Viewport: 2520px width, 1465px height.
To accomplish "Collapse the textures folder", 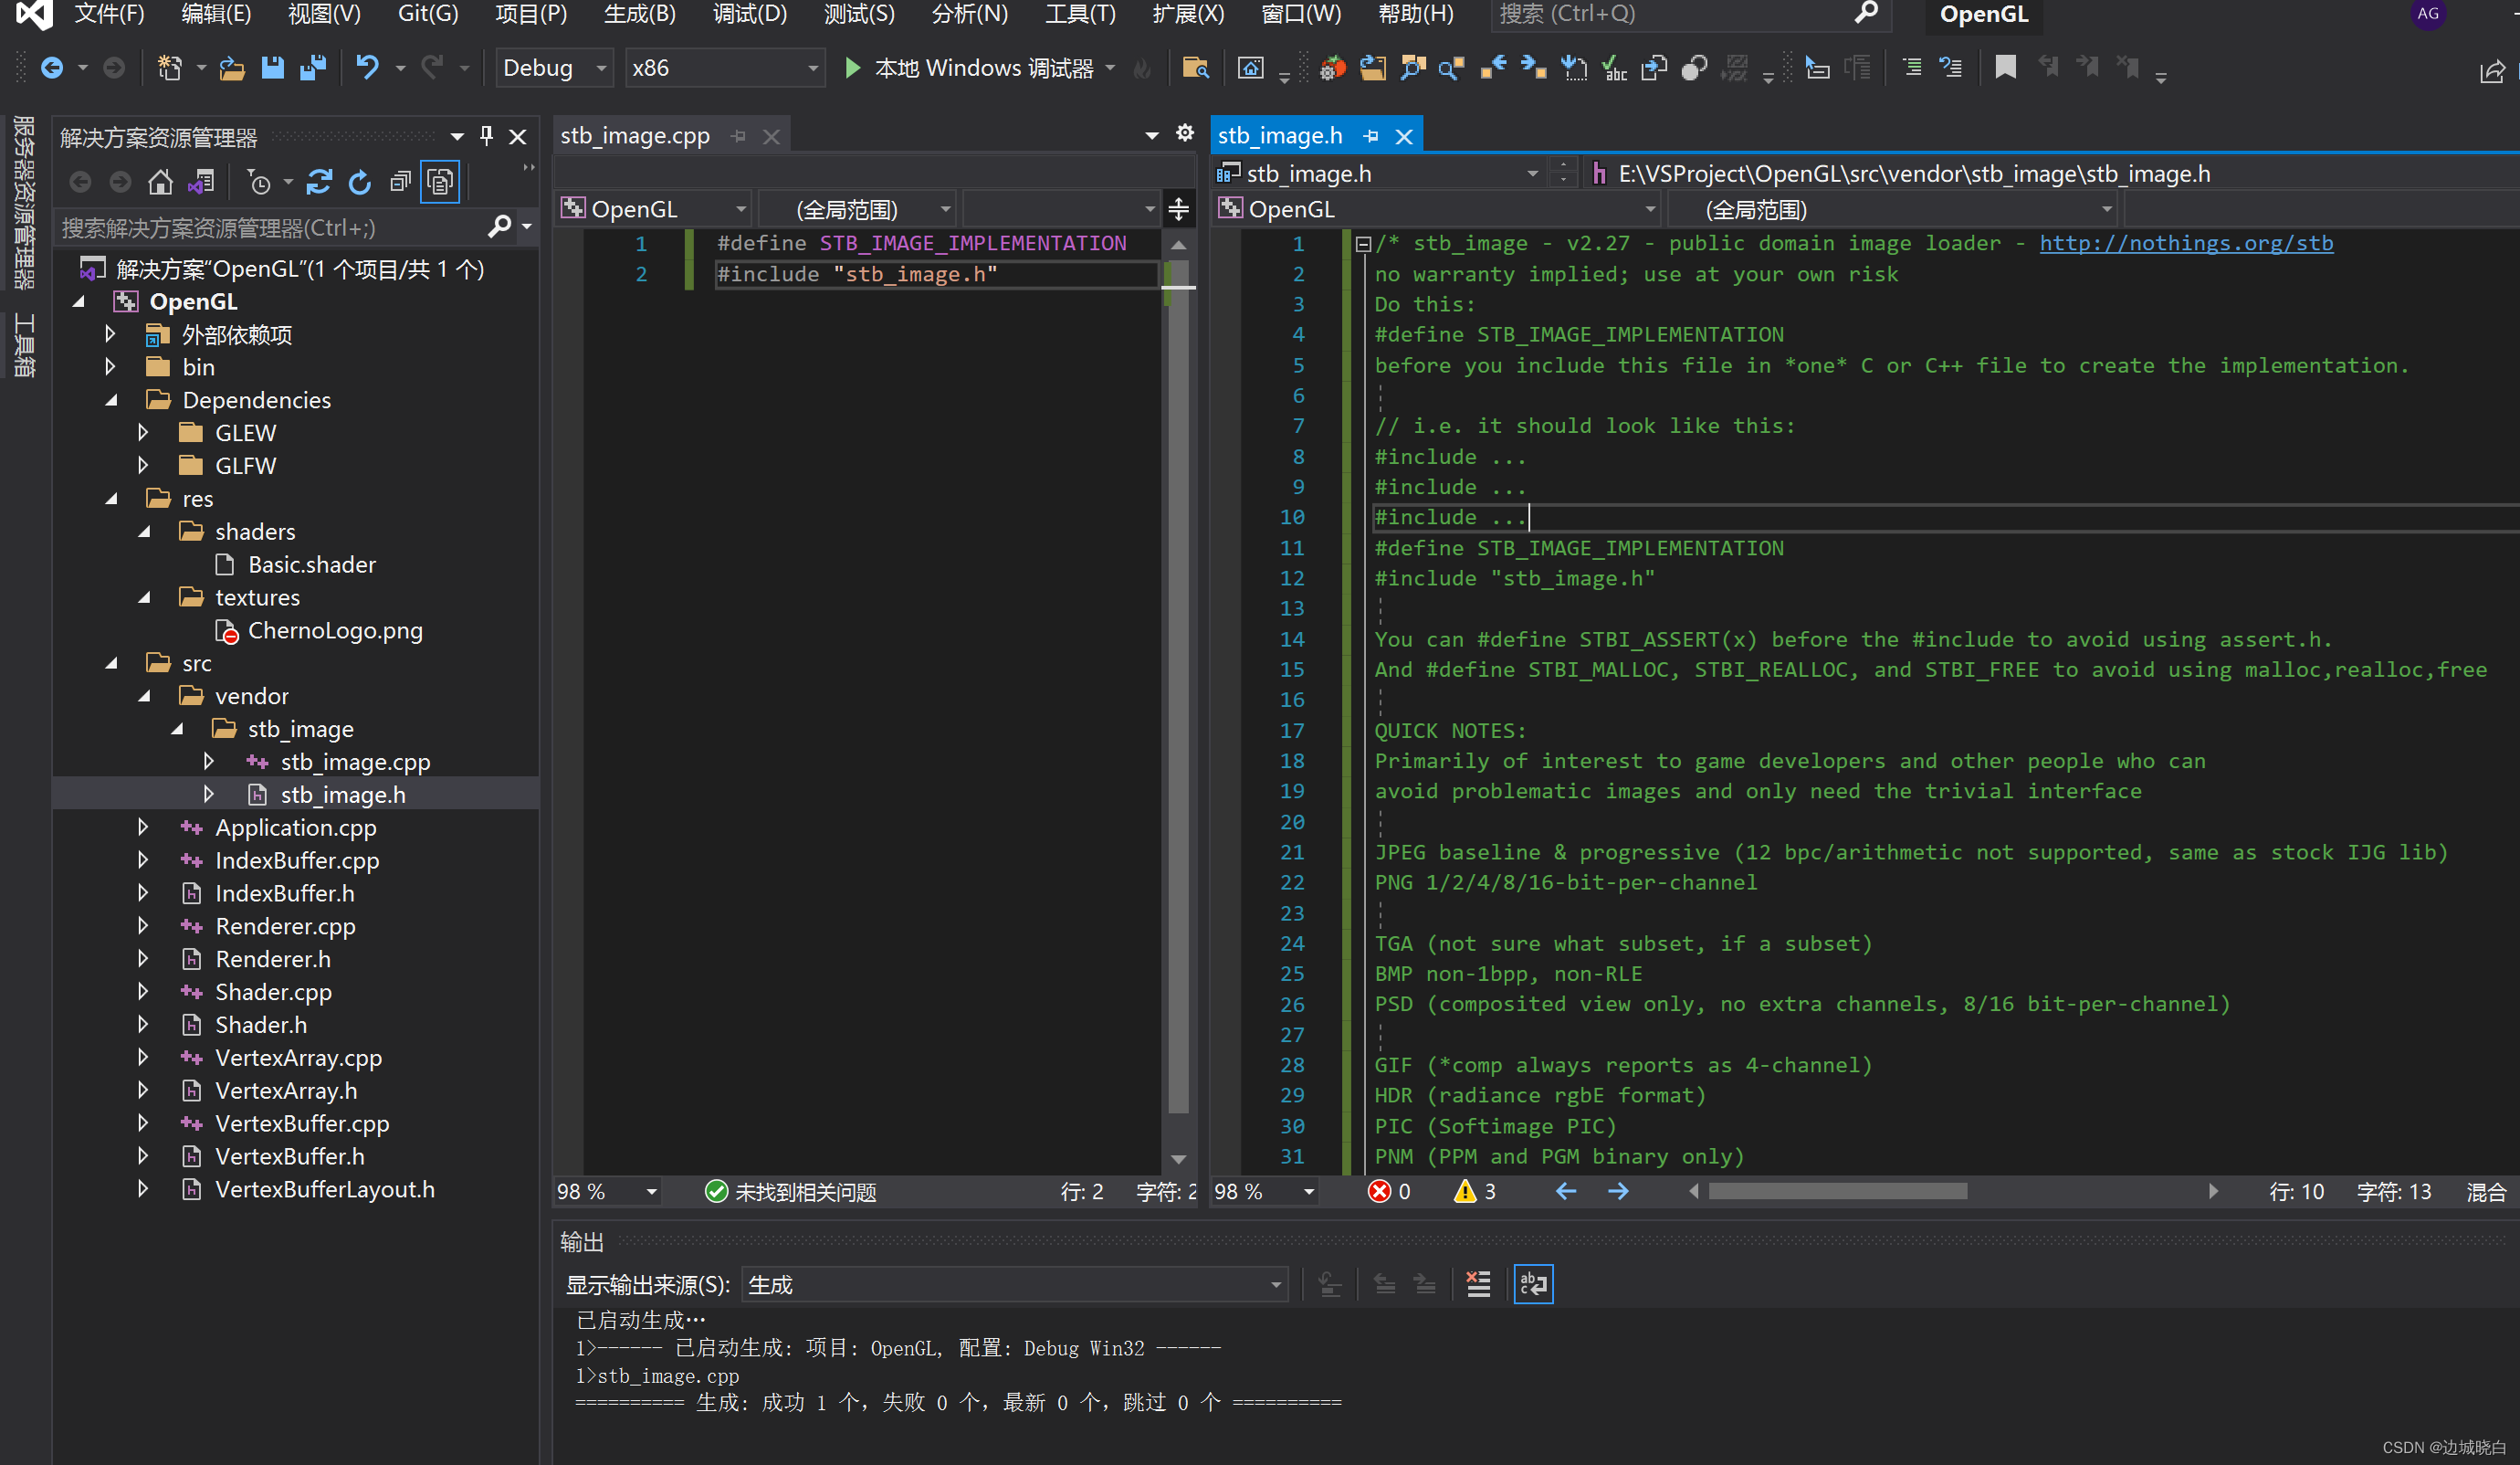I will [x=144, y=597].
